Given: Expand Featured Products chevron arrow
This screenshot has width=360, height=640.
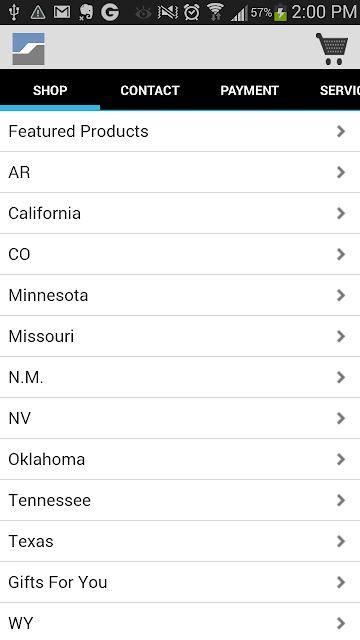Looking at the screenshot, I should [341, 131].
